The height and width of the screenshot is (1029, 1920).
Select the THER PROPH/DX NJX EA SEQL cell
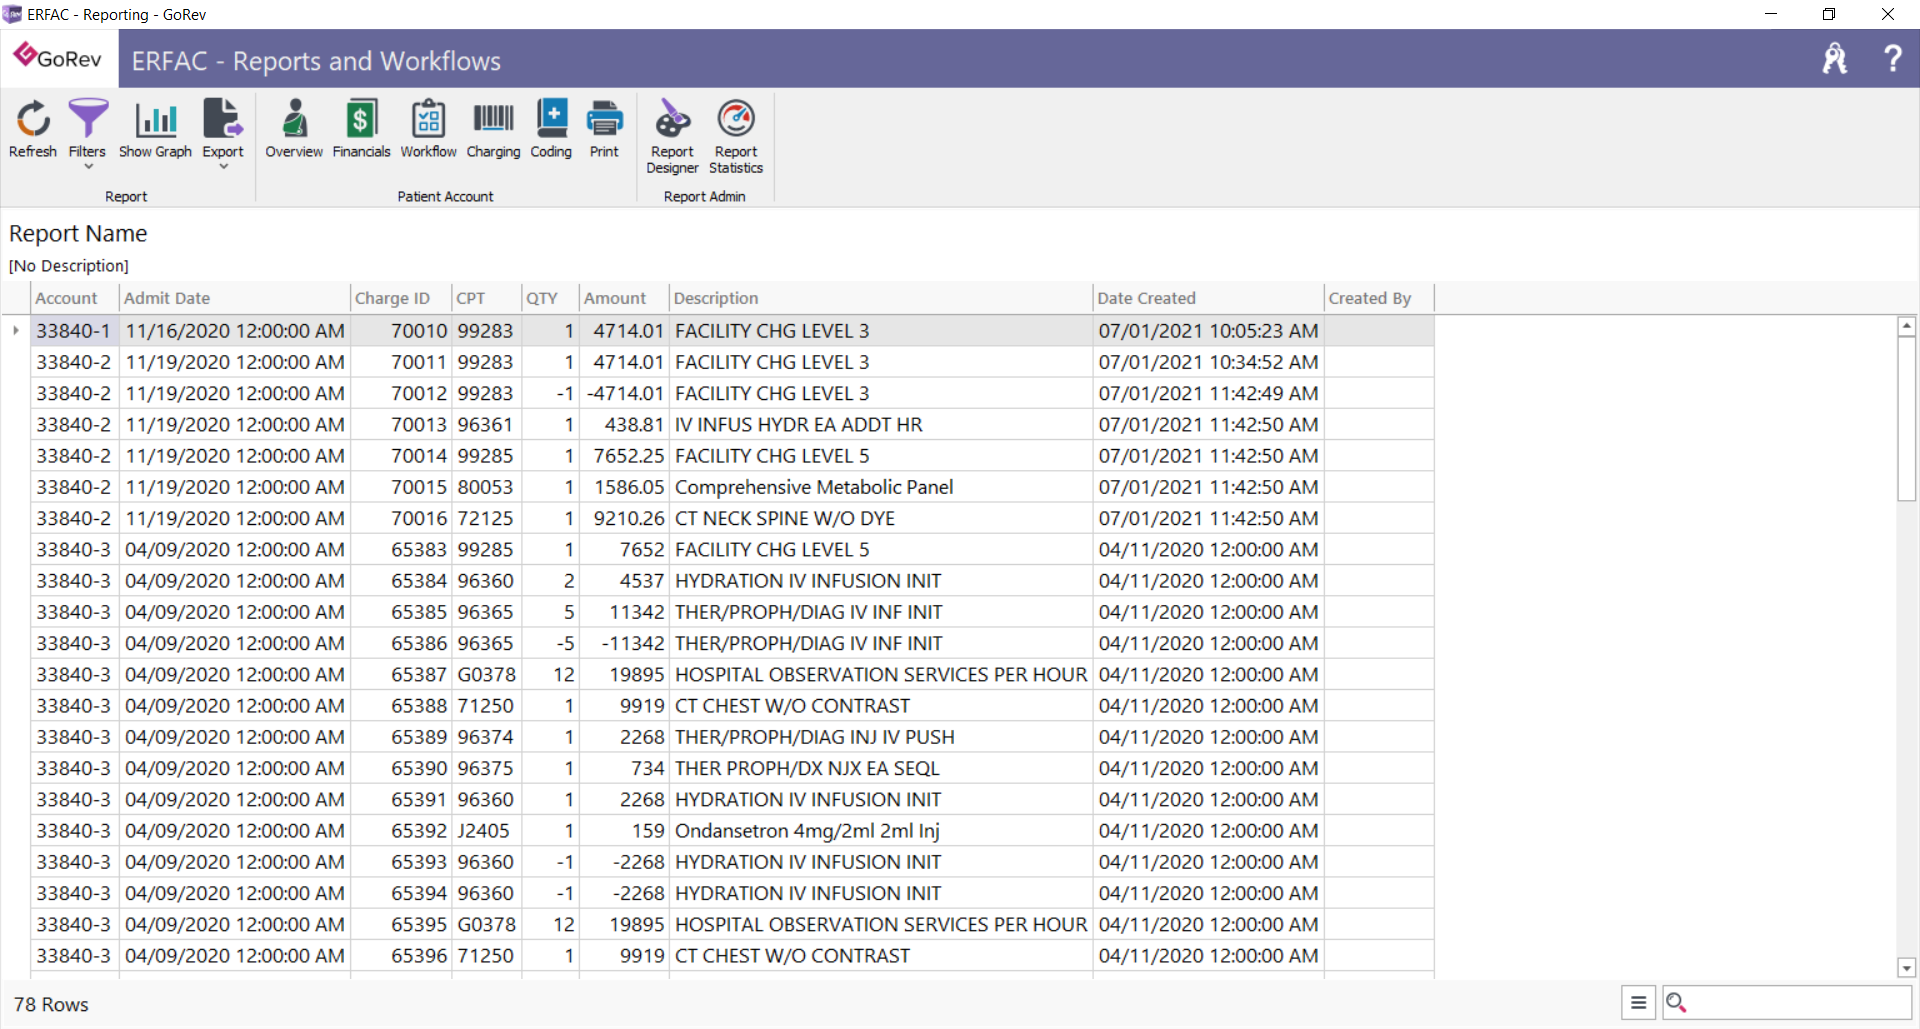pos(881,768)
